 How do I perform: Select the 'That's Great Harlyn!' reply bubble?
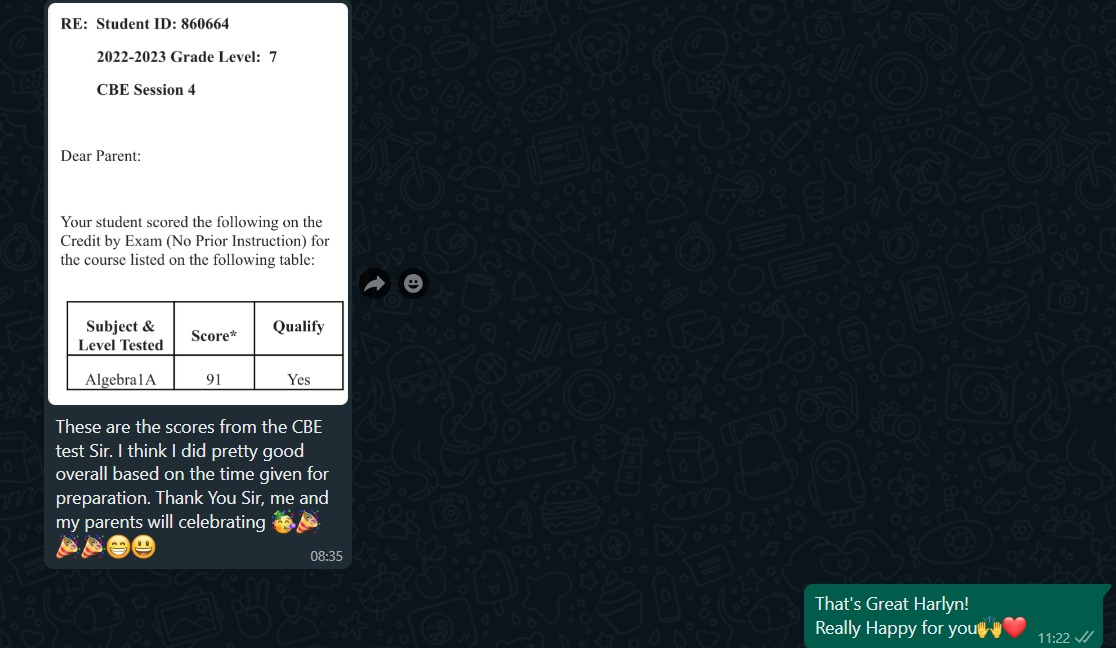[957, 617]
